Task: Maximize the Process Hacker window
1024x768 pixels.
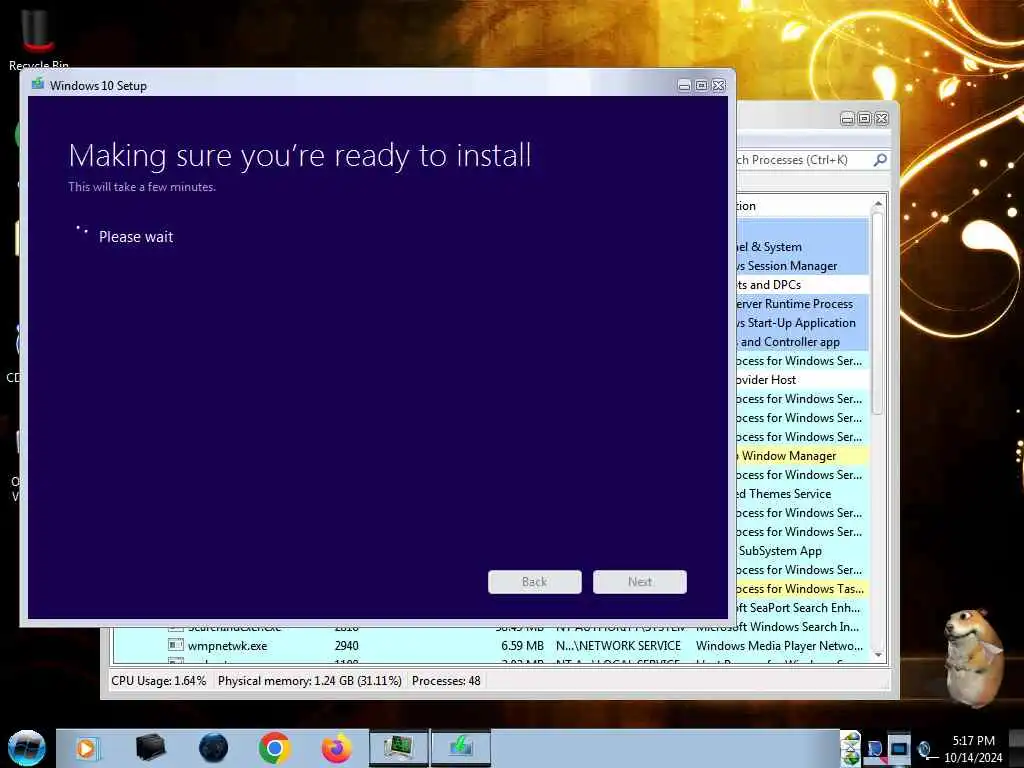Action: [x=865, y=118]
